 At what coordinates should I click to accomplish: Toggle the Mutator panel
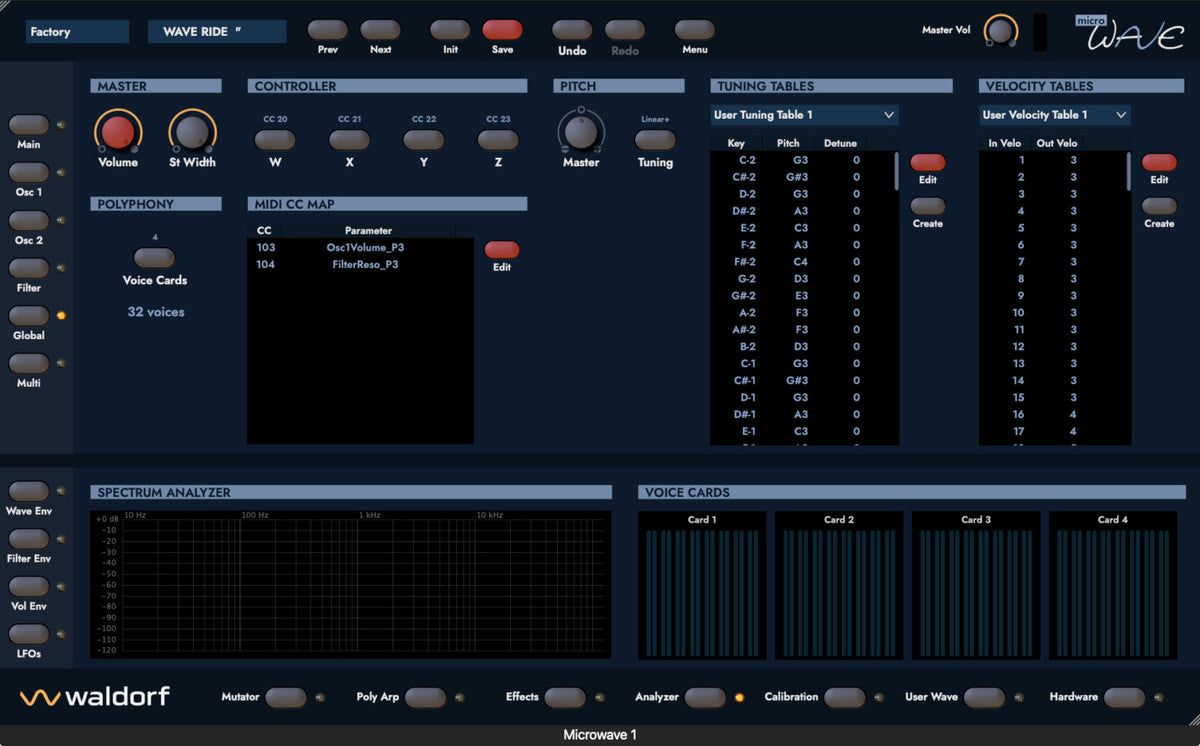click(286, 697)
